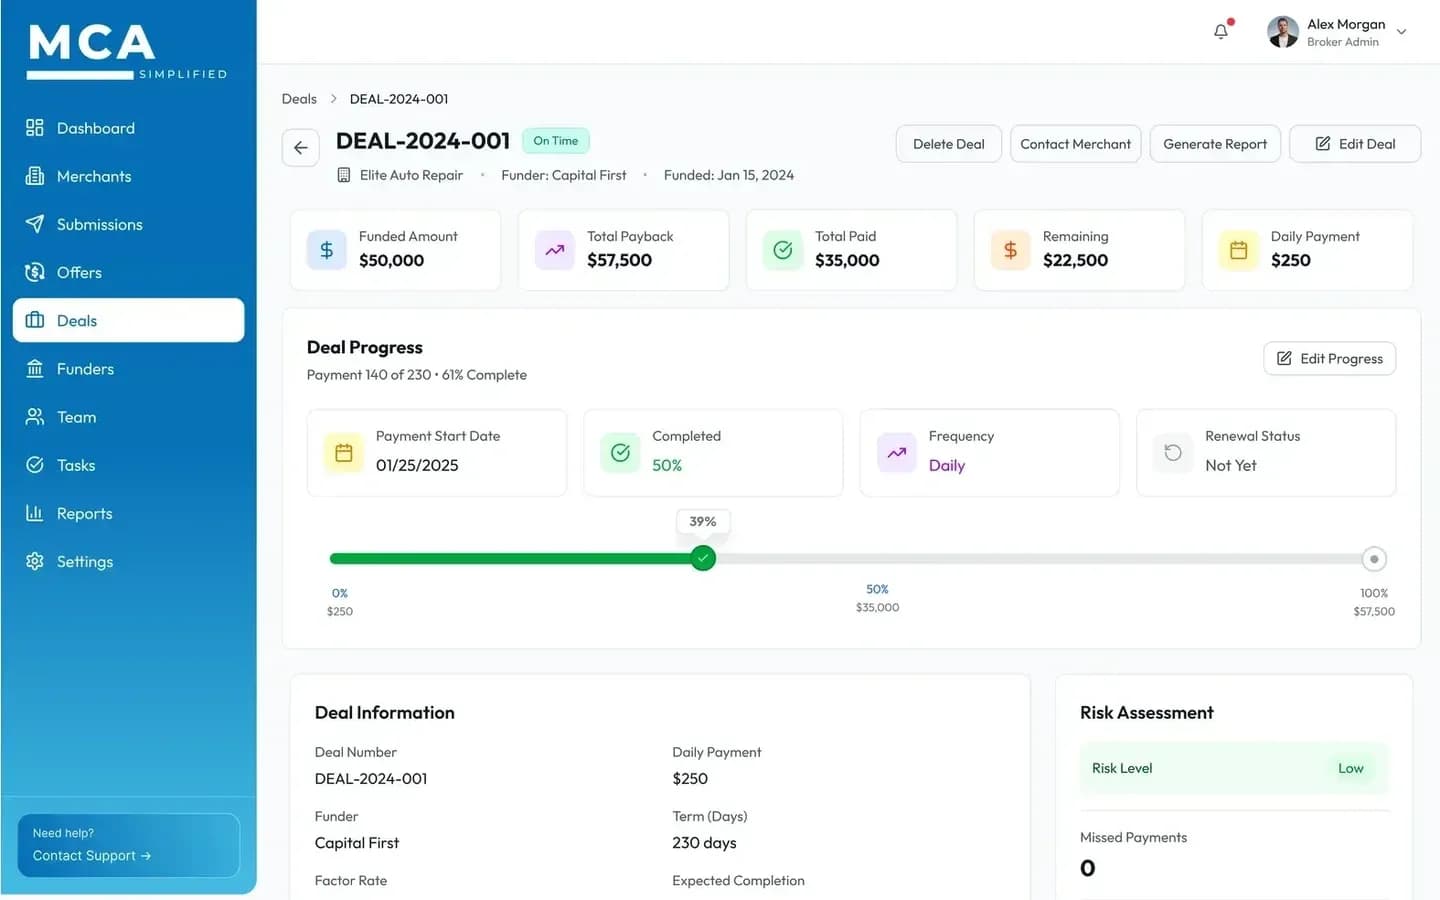Click the $57,500 Total Payback value
Screen dimensions: 1440x900
(x=619, y=260)
